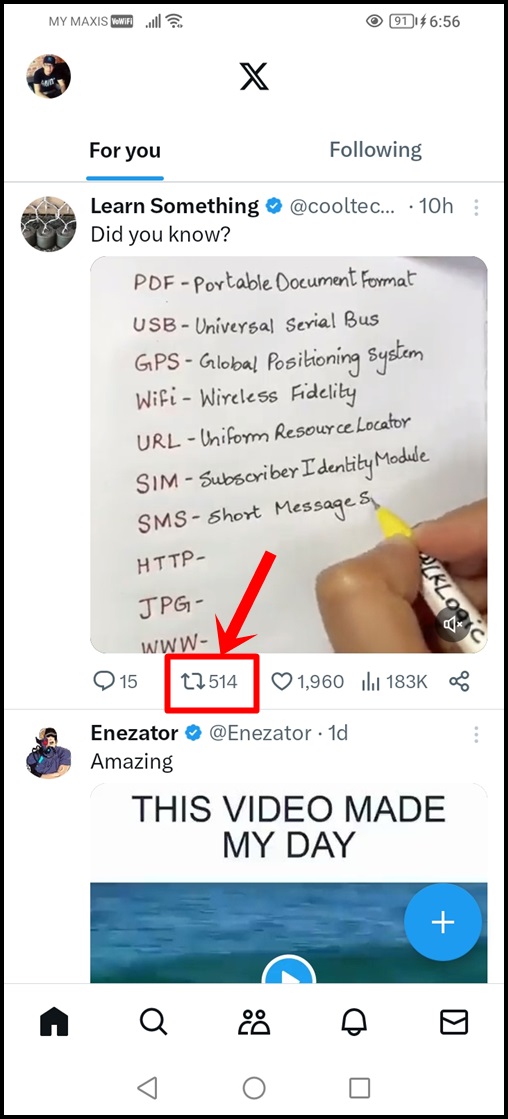
Task: Unmute the video using the speaker icon
Action: click(x=454, y=626)
